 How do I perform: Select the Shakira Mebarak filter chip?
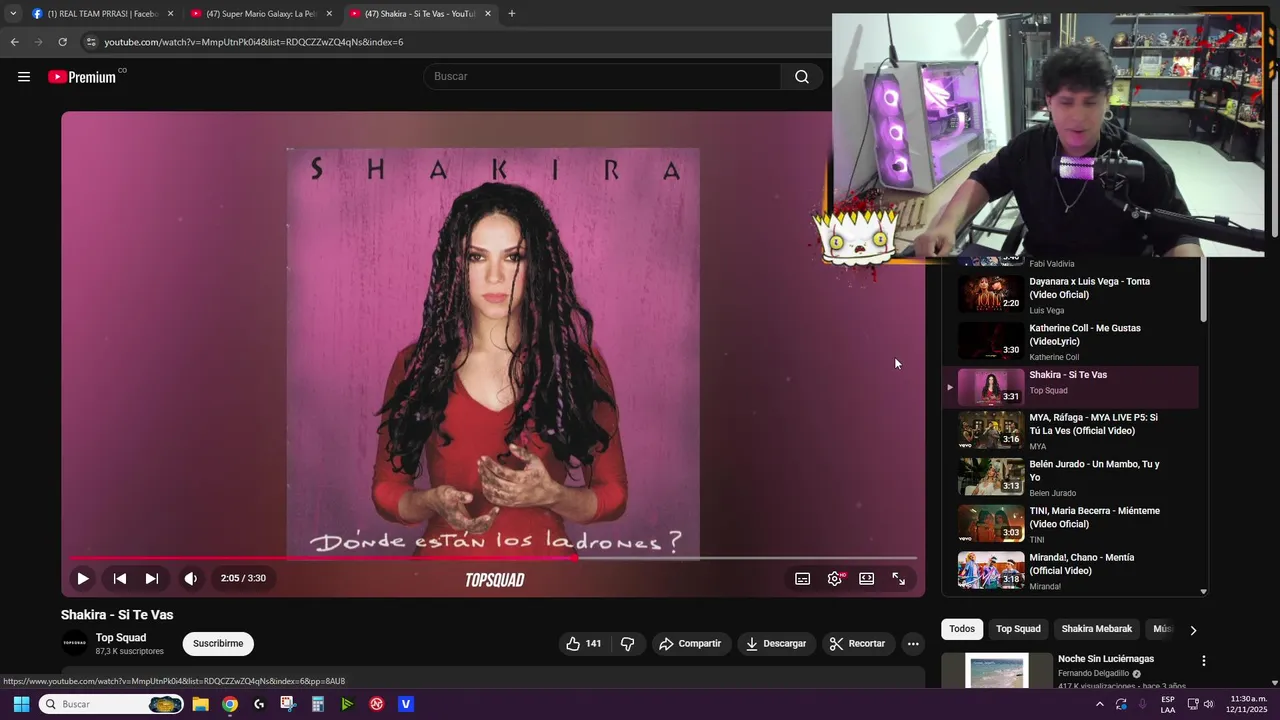pyautogui.click(x=1097, y=629)
